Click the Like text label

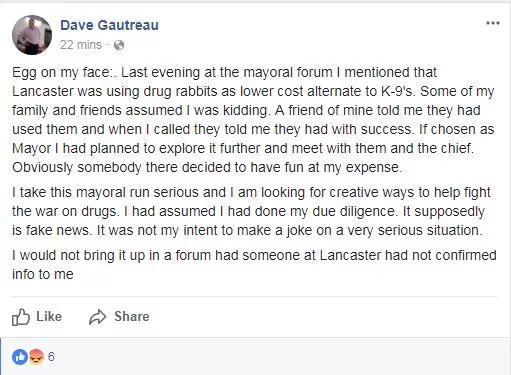[x=49, y=317]
